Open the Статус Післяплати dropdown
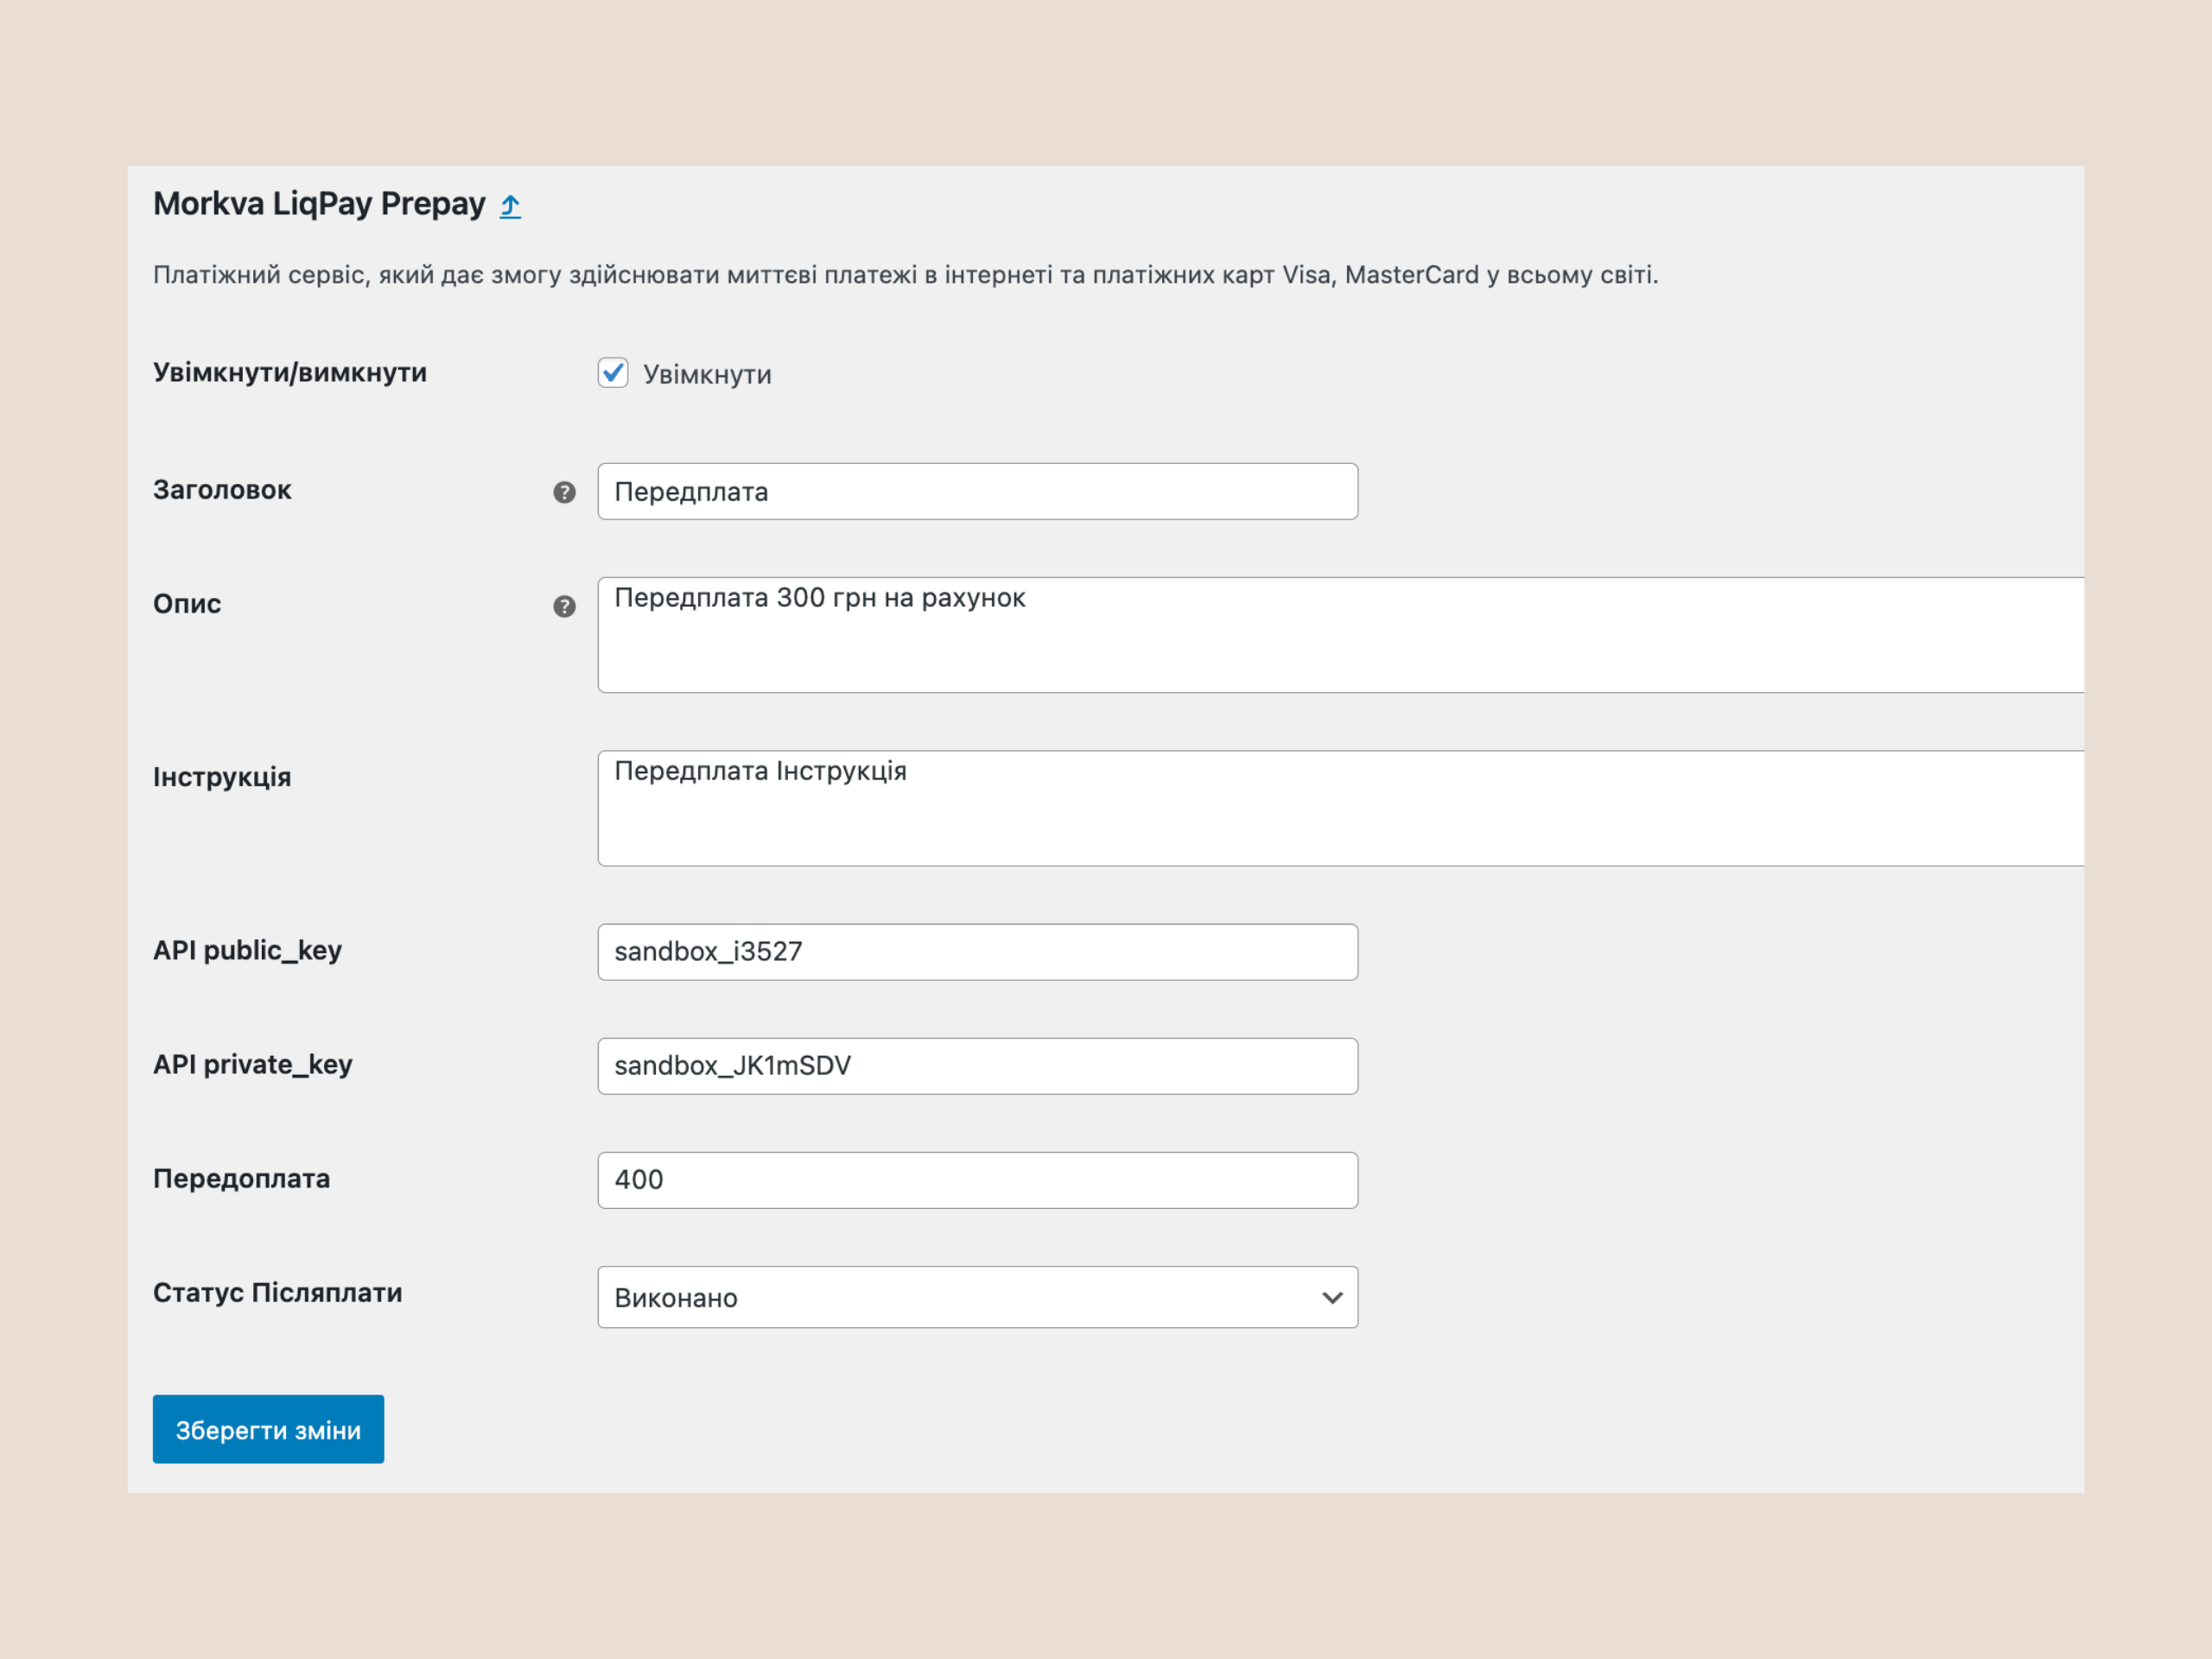This screenshot has height=1659, width=2212. click(976, 1297)
